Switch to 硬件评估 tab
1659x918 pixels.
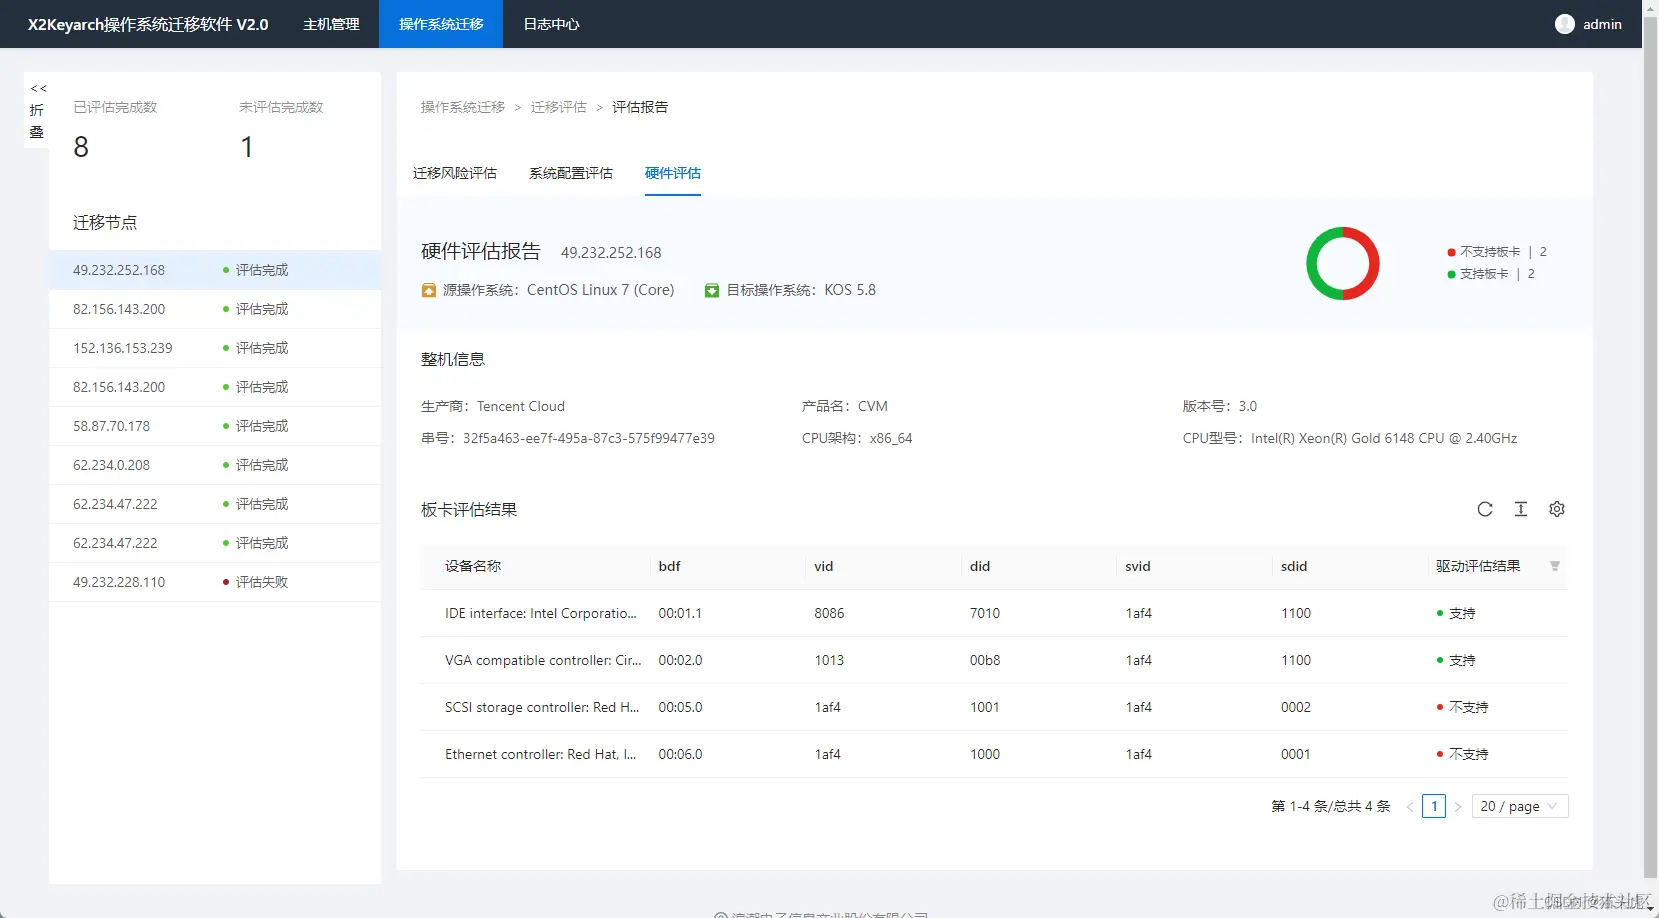coord(673,173)
